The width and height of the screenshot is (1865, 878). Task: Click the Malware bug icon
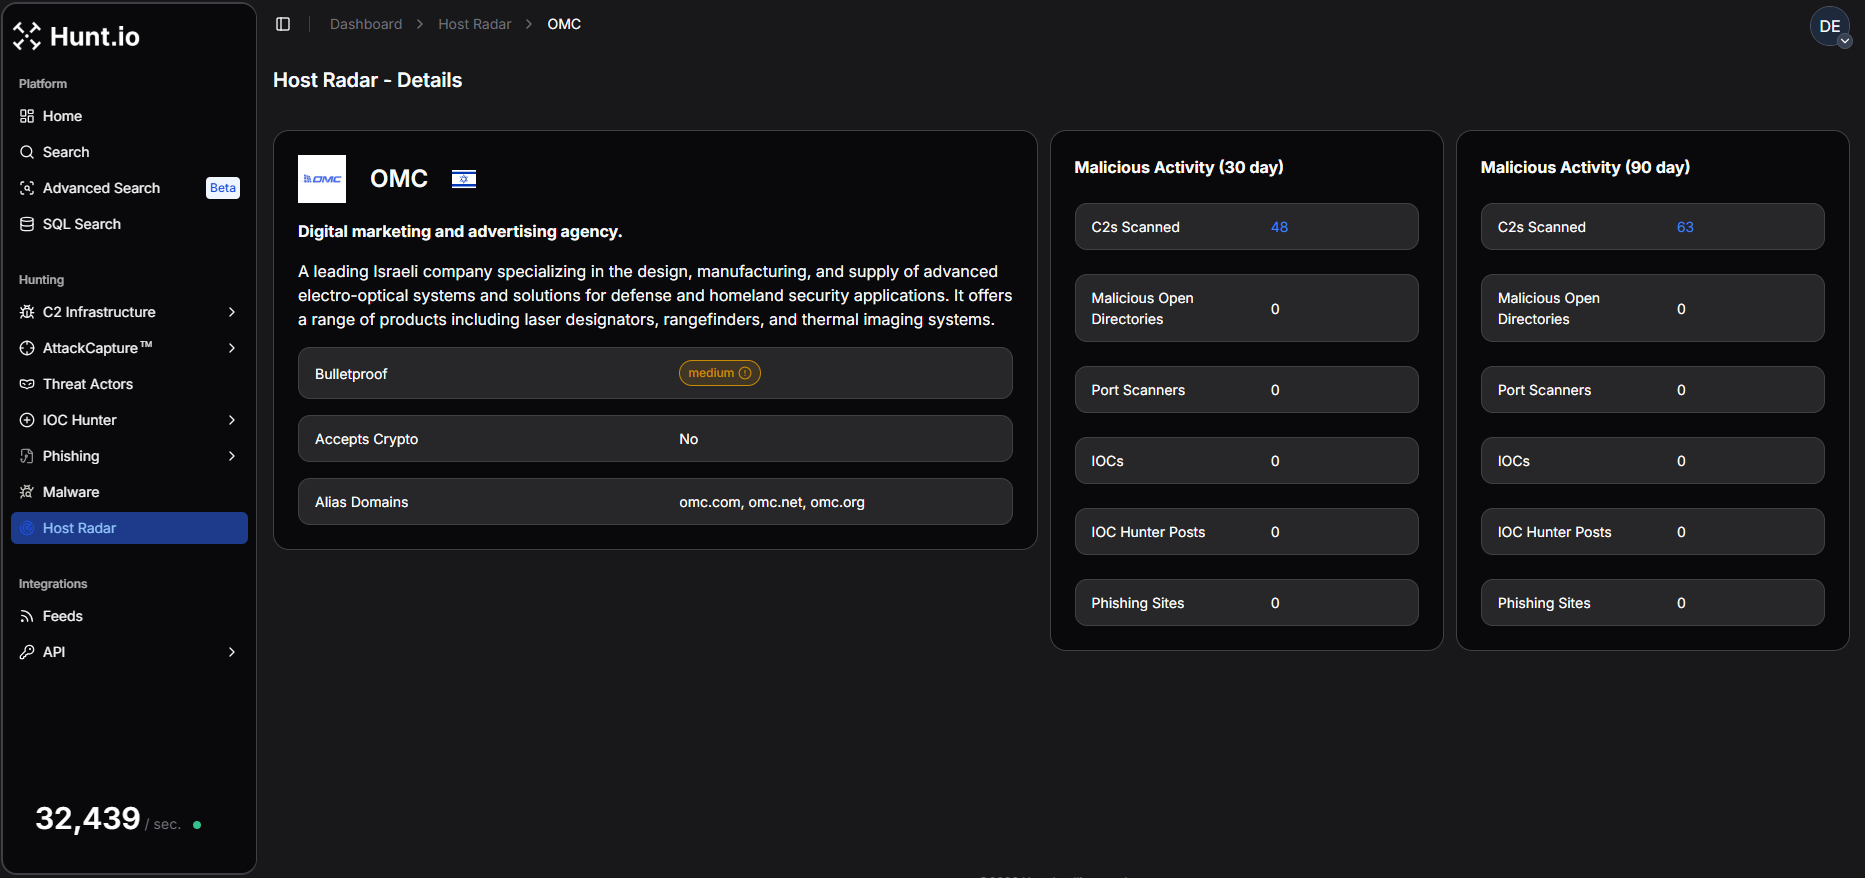pyautogui.click(x=27, y=492)
